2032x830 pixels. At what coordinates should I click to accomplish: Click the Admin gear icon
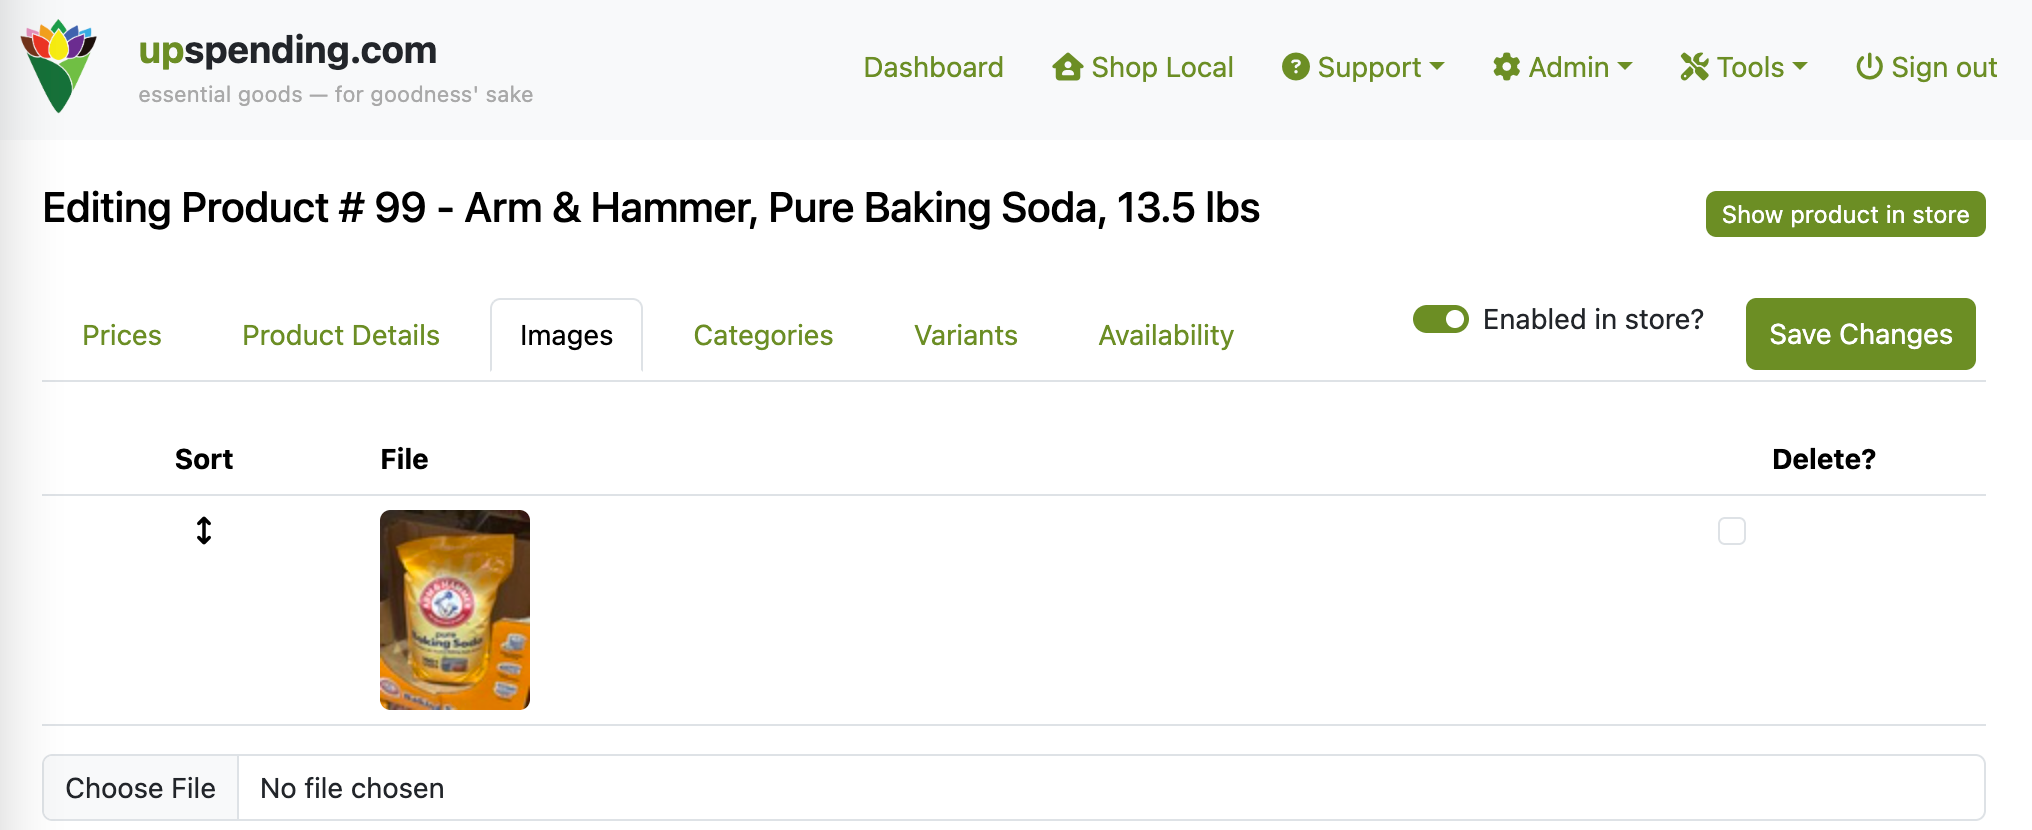1506,67
